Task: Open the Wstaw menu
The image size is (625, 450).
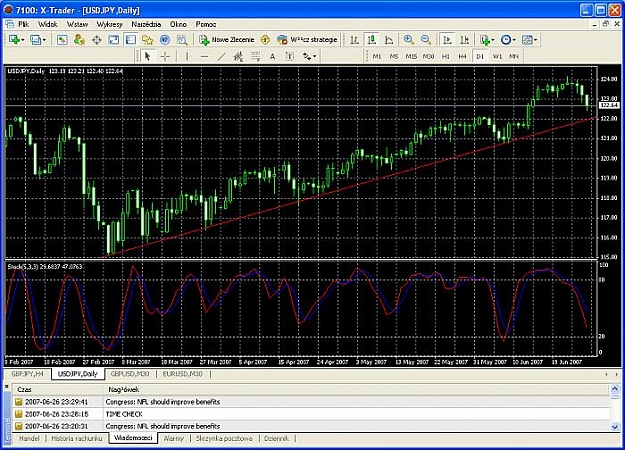Action: pos(77,24)
